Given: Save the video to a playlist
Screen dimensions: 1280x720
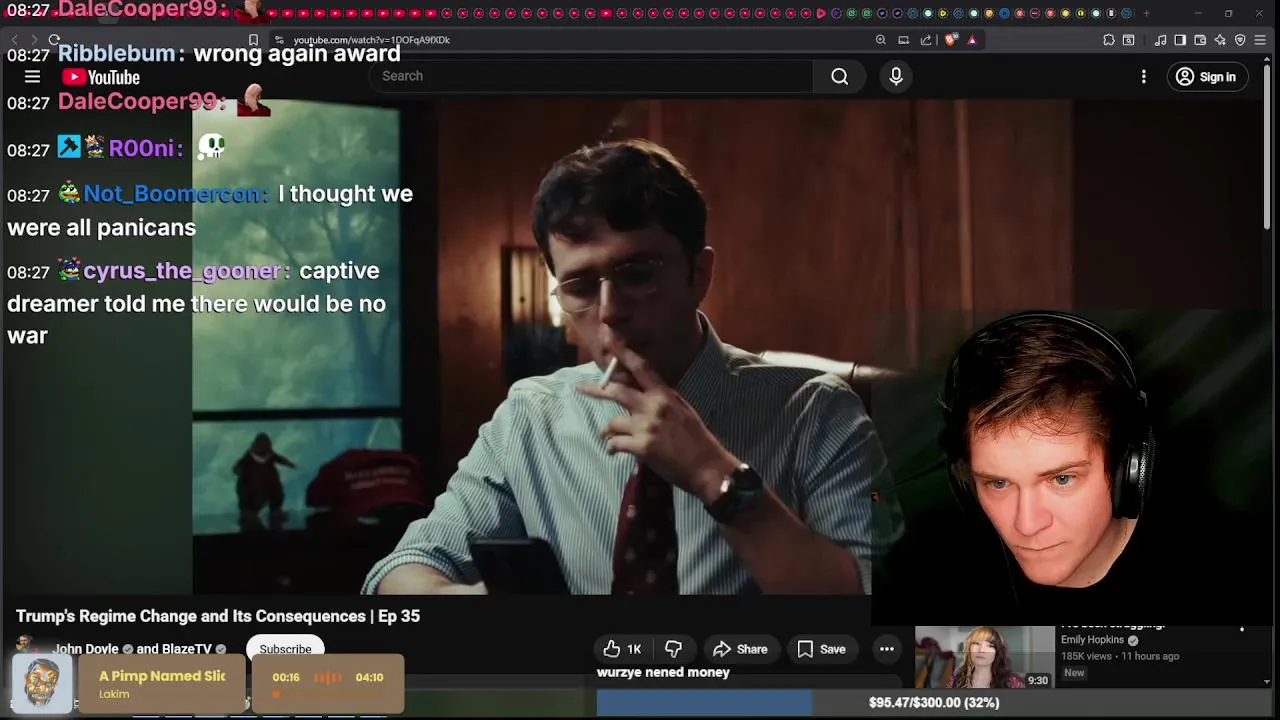Looking at the screenshot, I should coord(822,649).
